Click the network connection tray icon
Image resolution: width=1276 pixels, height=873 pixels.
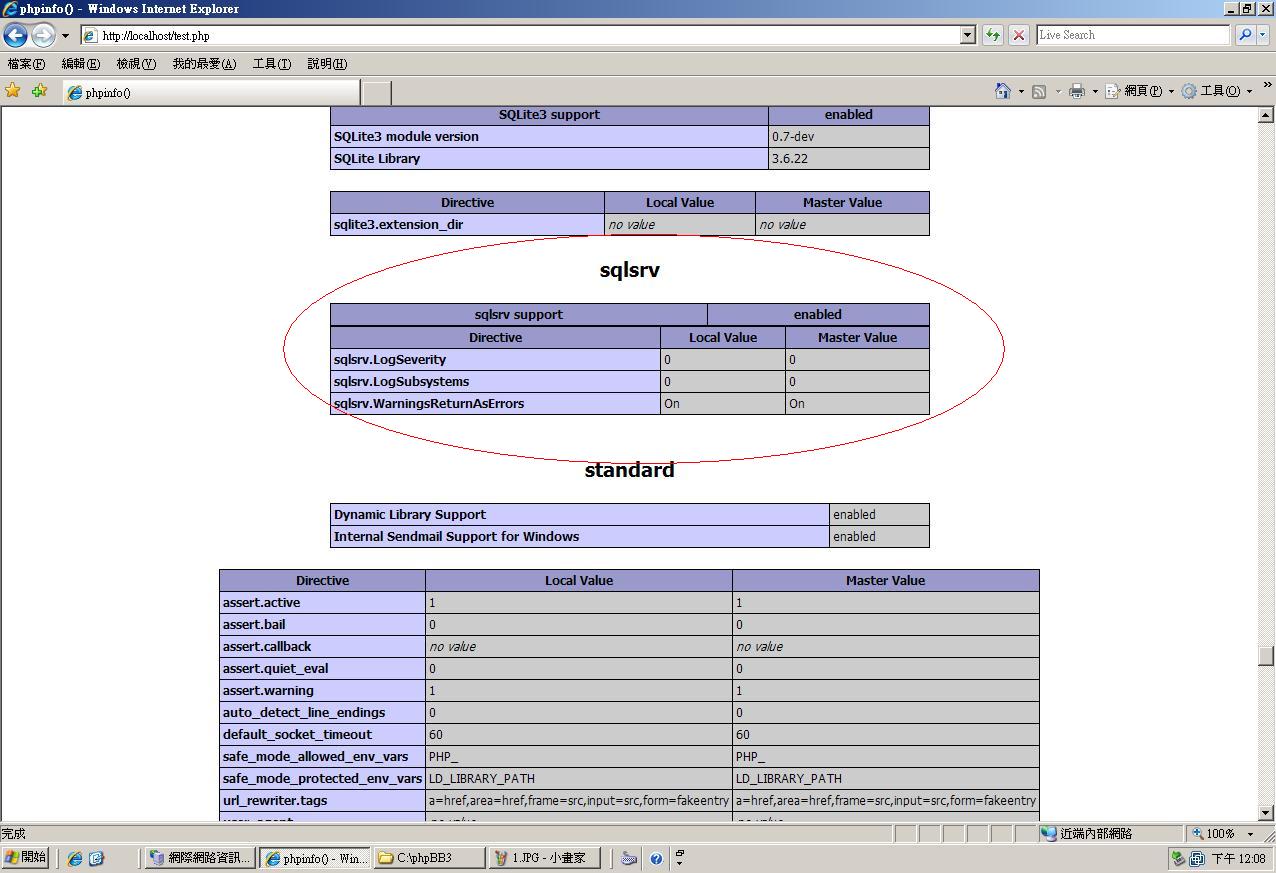1197,858
